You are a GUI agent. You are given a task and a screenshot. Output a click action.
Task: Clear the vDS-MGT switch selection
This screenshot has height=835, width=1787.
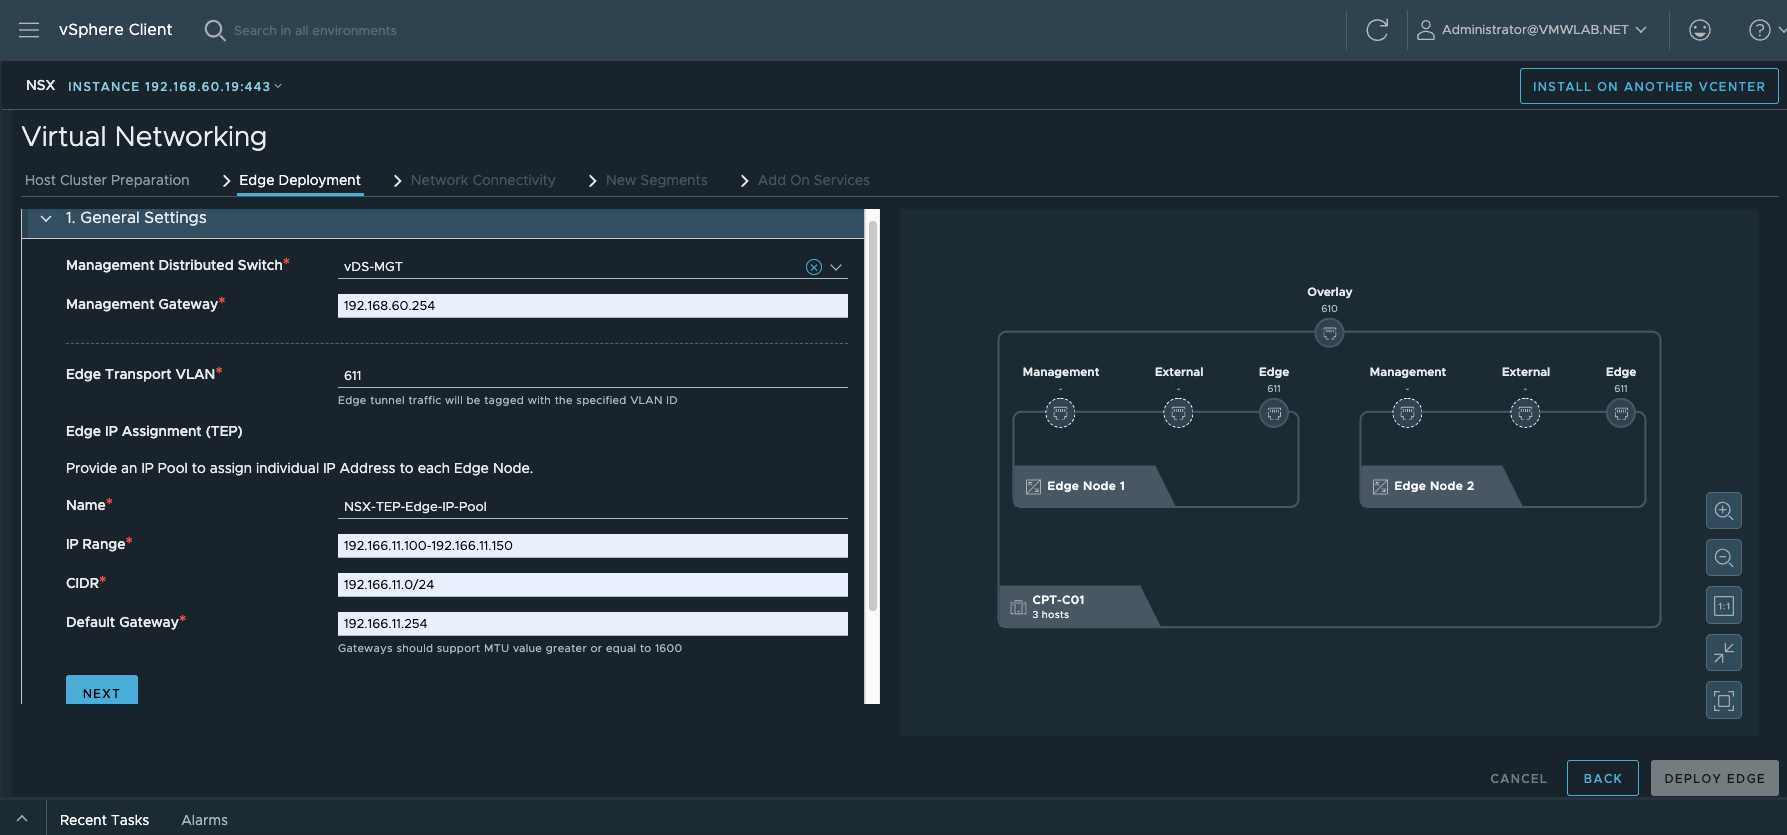(814, 267)
